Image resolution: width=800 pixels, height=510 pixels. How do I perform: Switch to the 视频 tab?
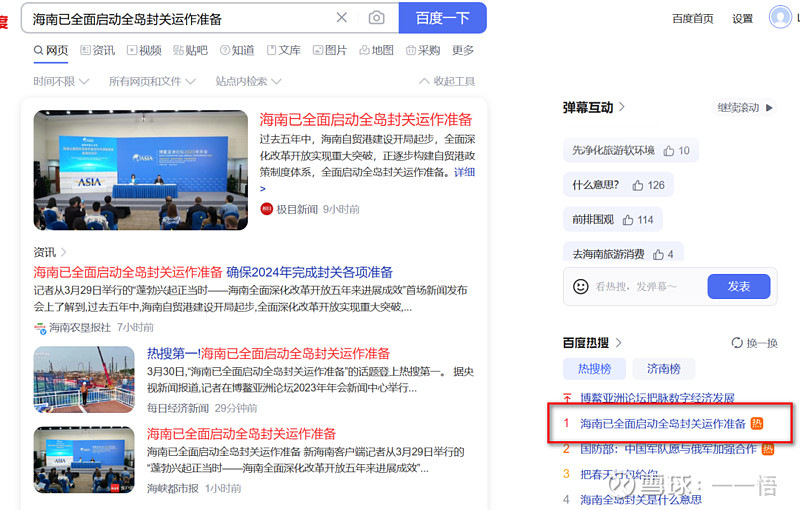pos(144,50)
